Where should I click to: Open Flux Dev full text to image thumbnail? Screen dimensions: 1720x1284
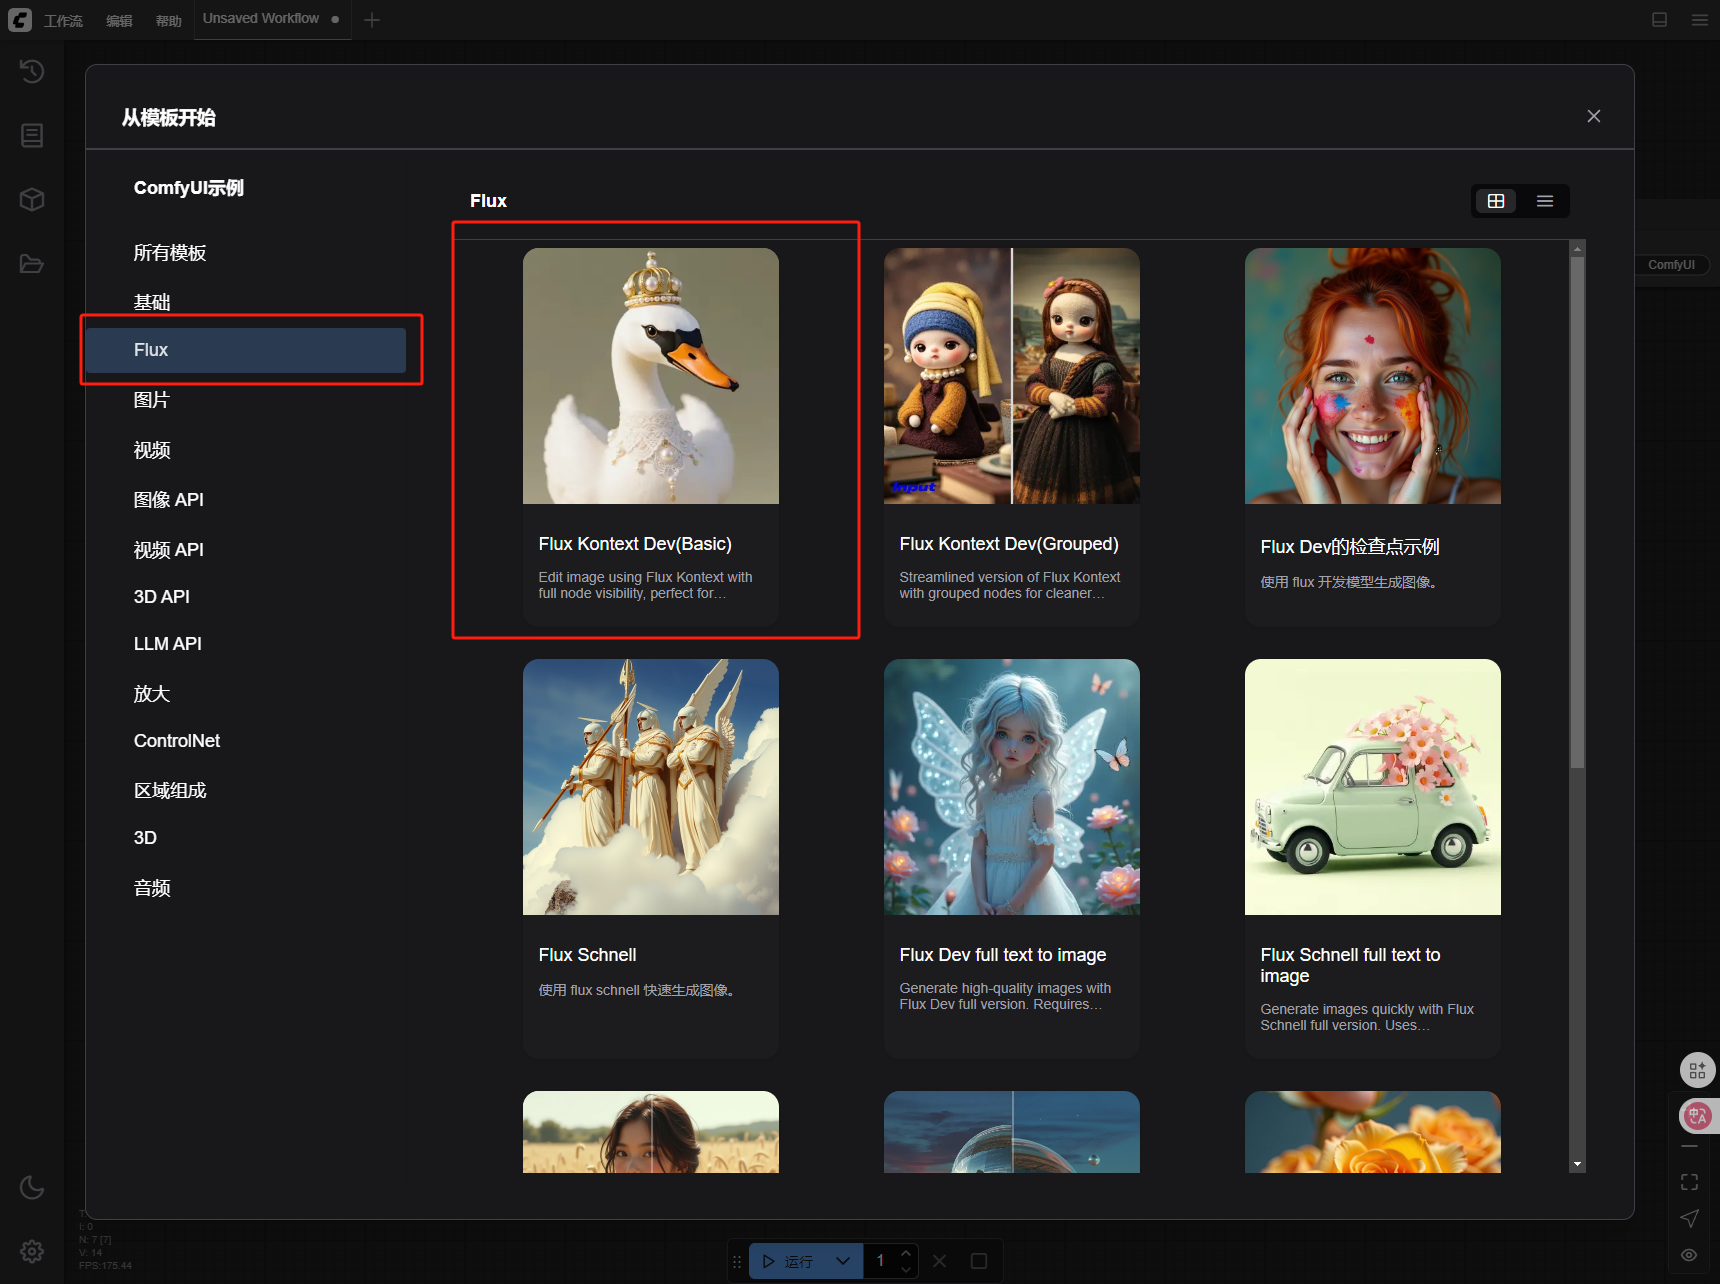[x=1012, y=787]
